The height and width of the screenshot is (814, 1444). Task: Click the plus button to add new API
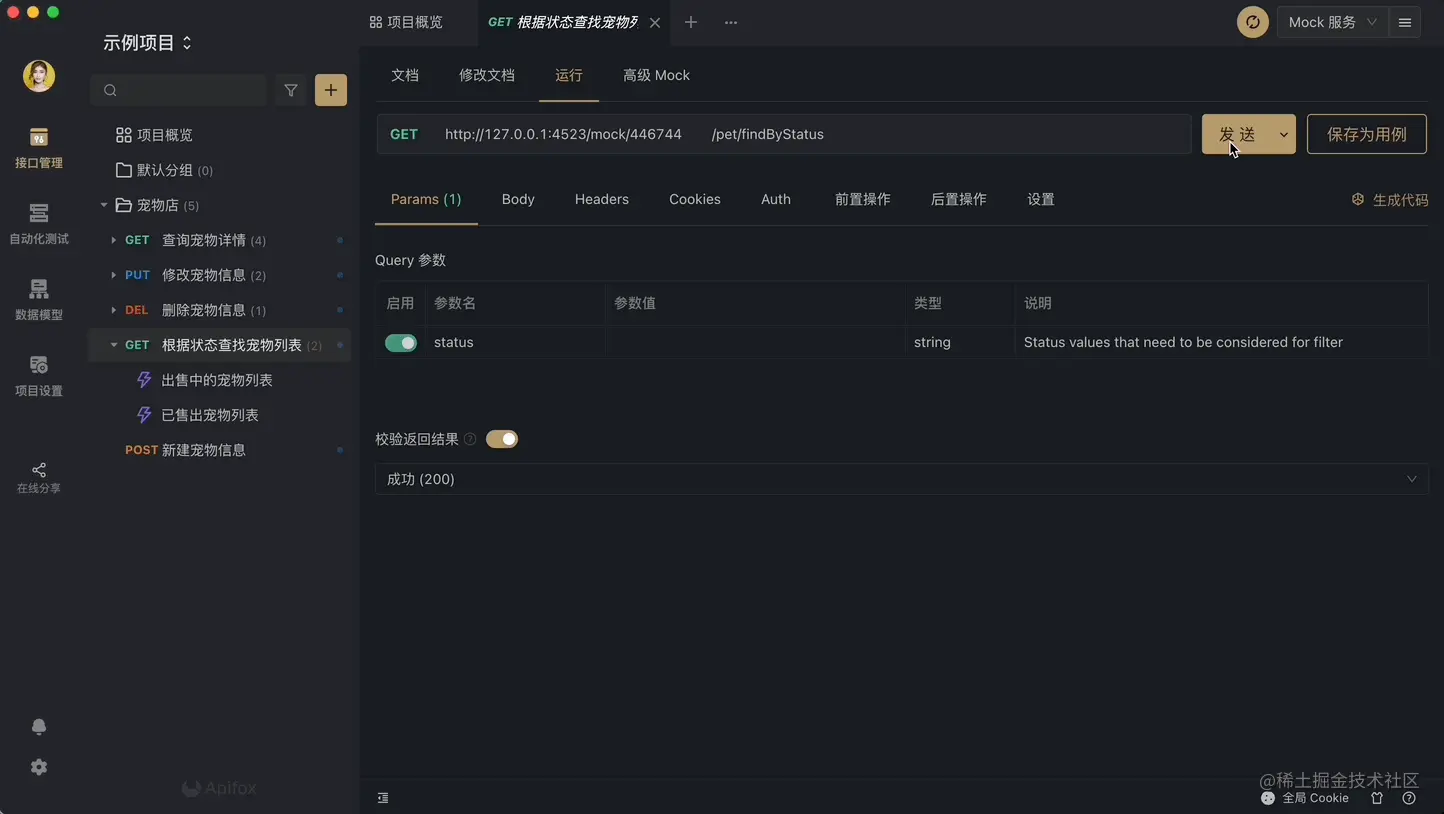[x=330, y=90]
